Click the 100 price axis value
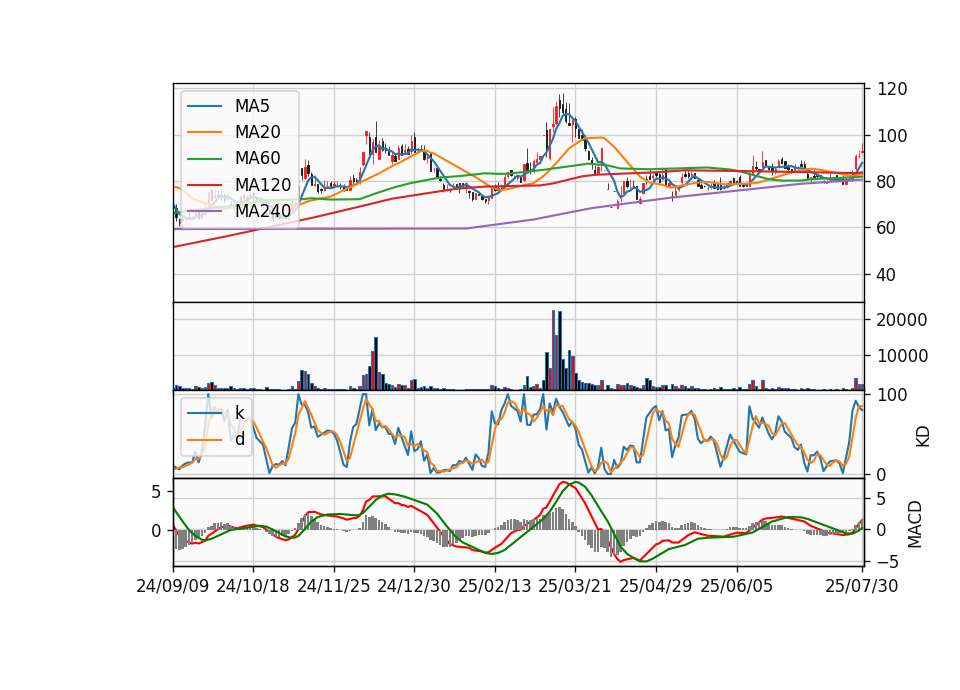Screen dimensions: 960x690 892,136
